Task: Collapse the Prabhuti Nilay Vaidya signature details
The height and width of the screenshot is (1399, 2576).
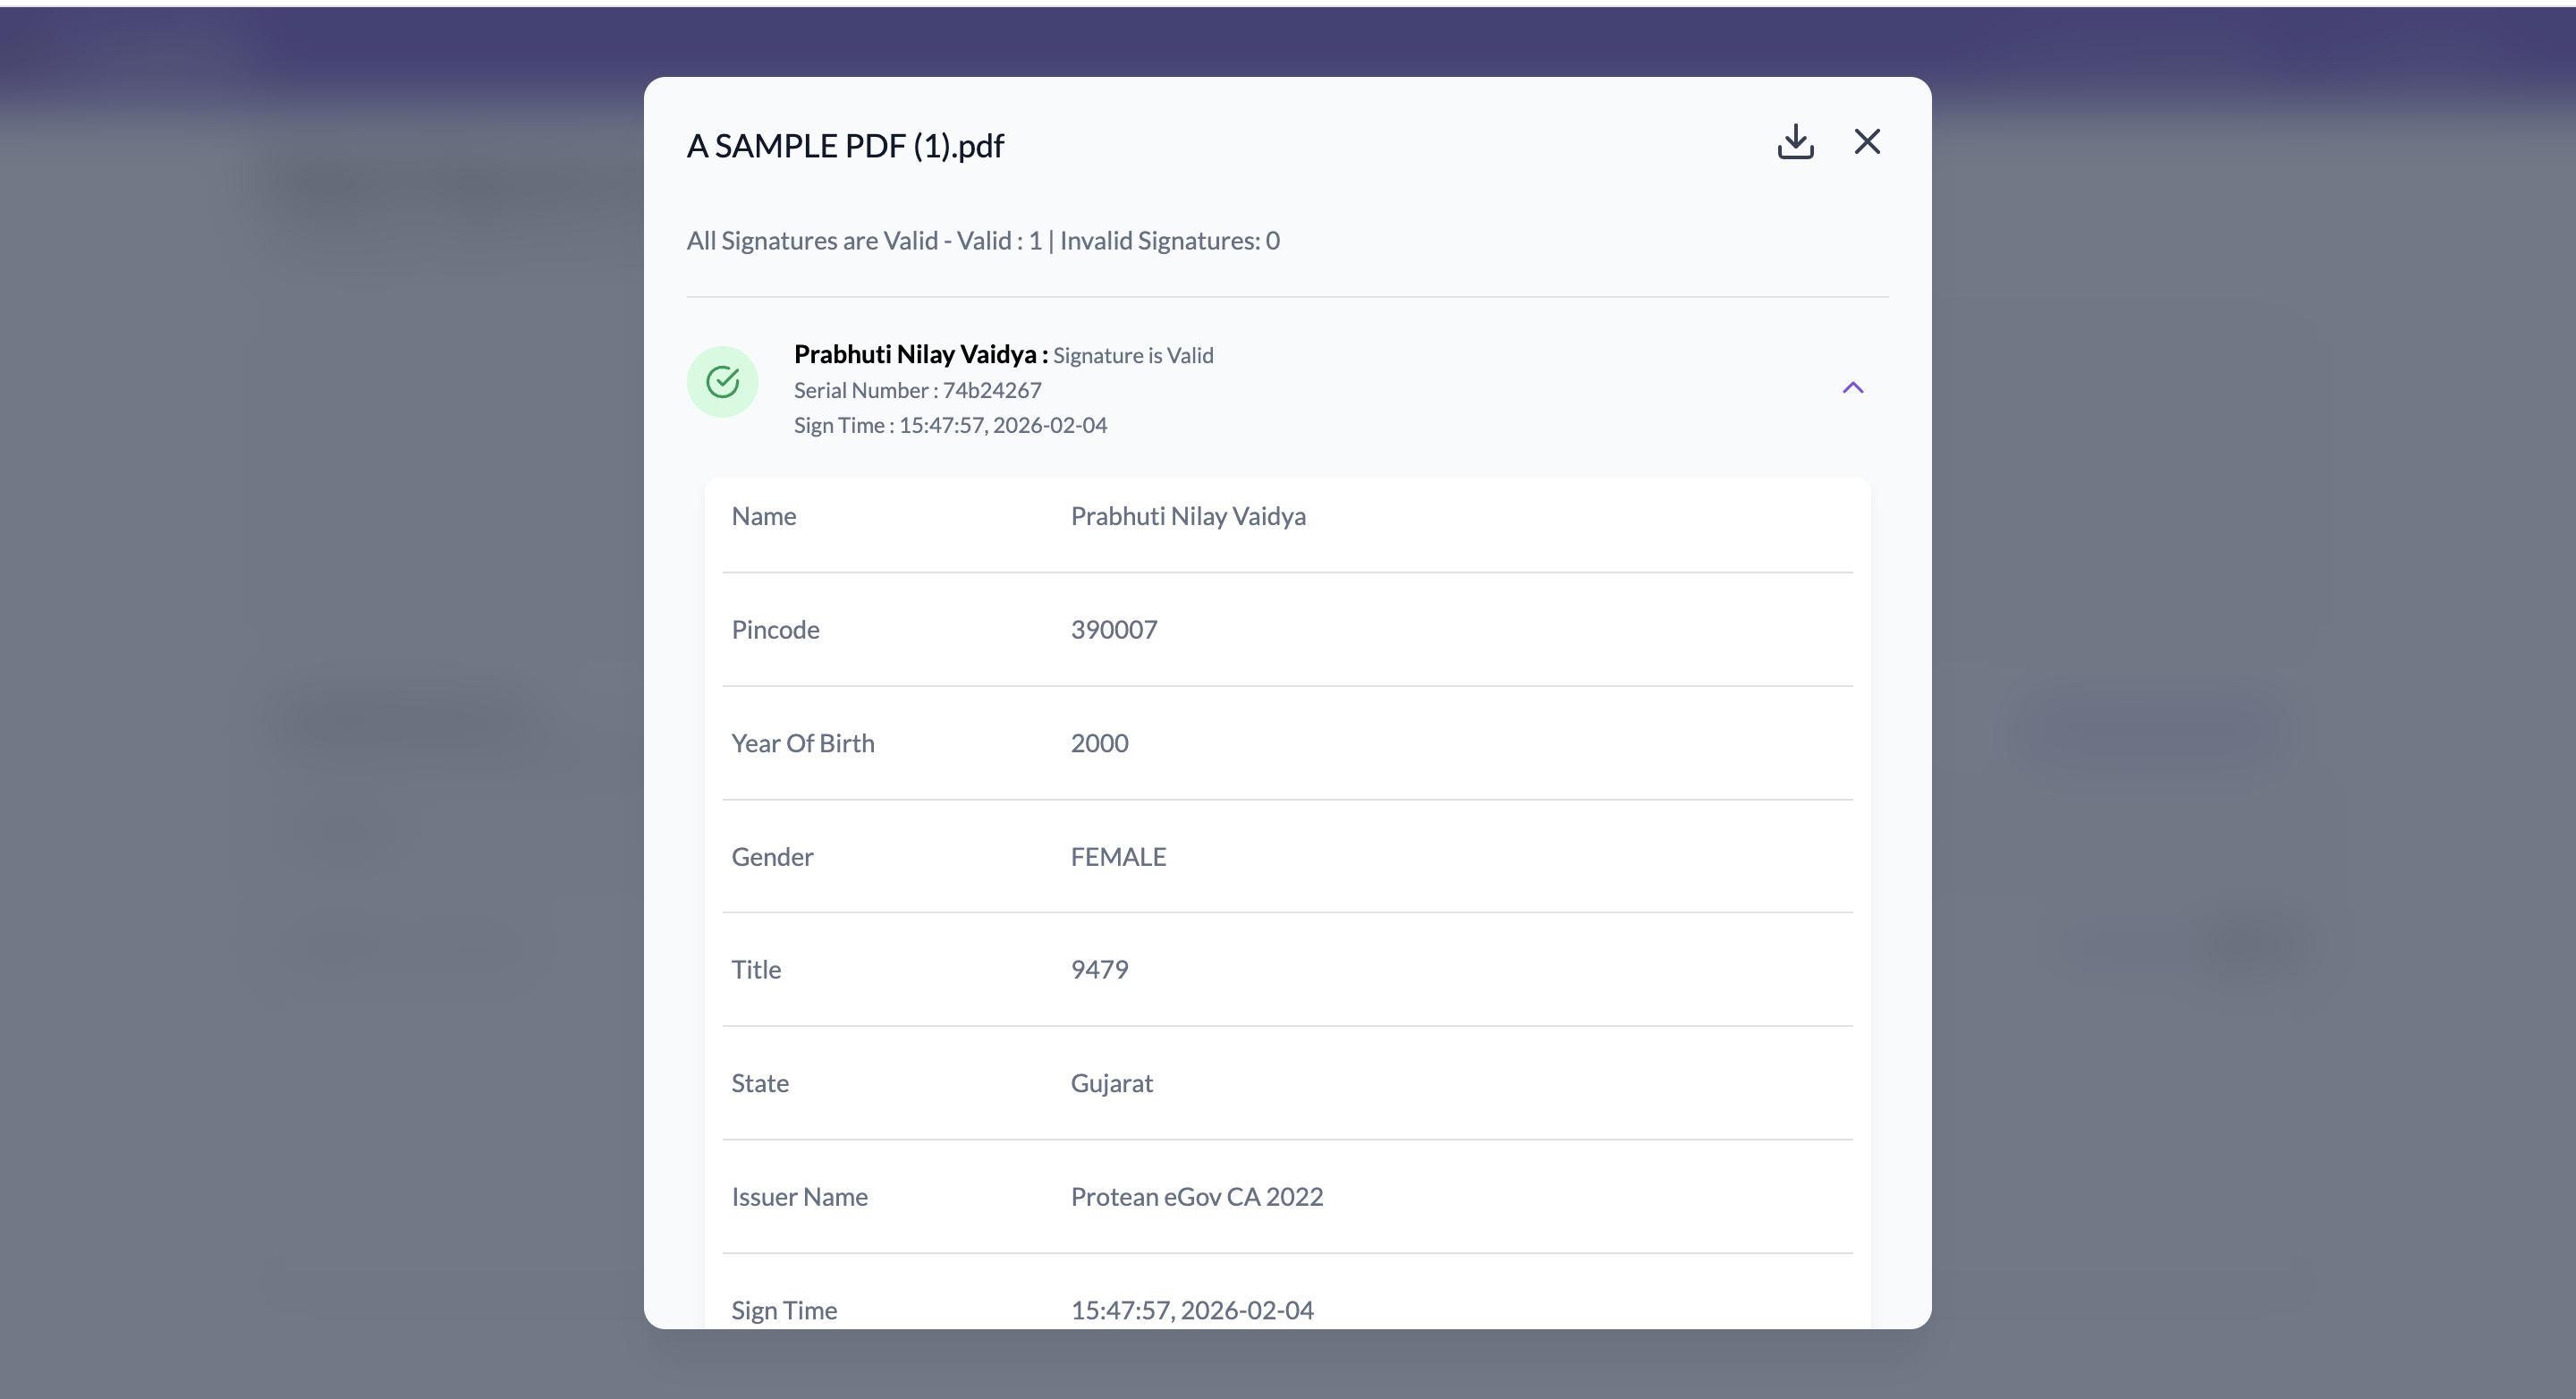Action: click(x=1852, y=388)
